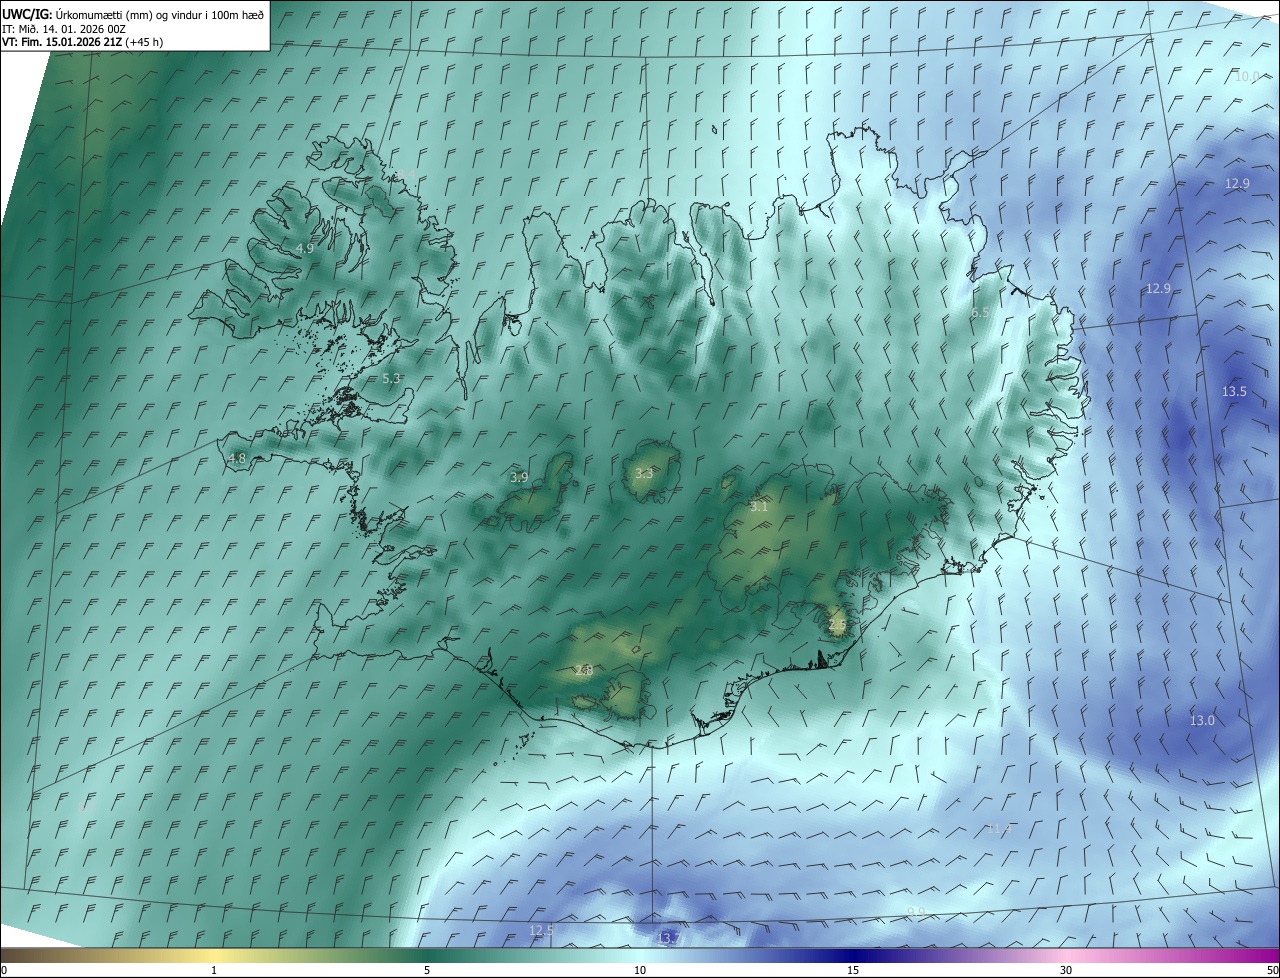The height and width of the screenshot is (978, 1280).
Task: Click the 3.1 value on the large glacier
Action: point(759,507)
